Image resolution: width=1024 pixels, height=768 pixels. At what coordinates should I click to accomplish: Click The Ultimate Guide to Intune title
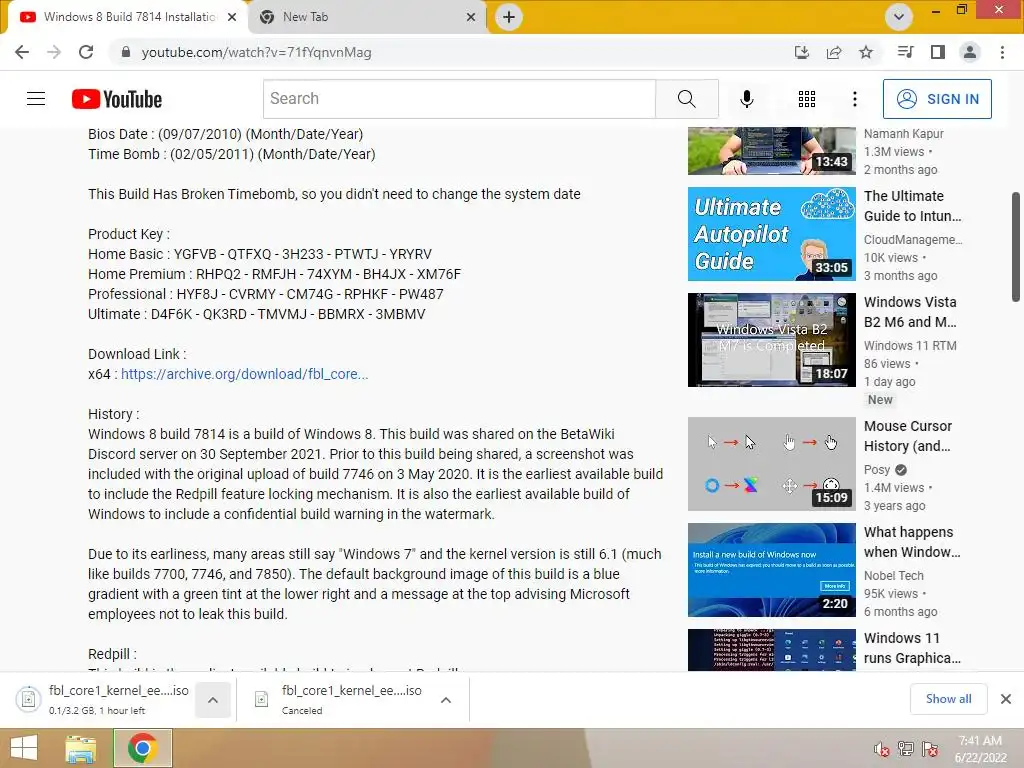pos(912,206)
